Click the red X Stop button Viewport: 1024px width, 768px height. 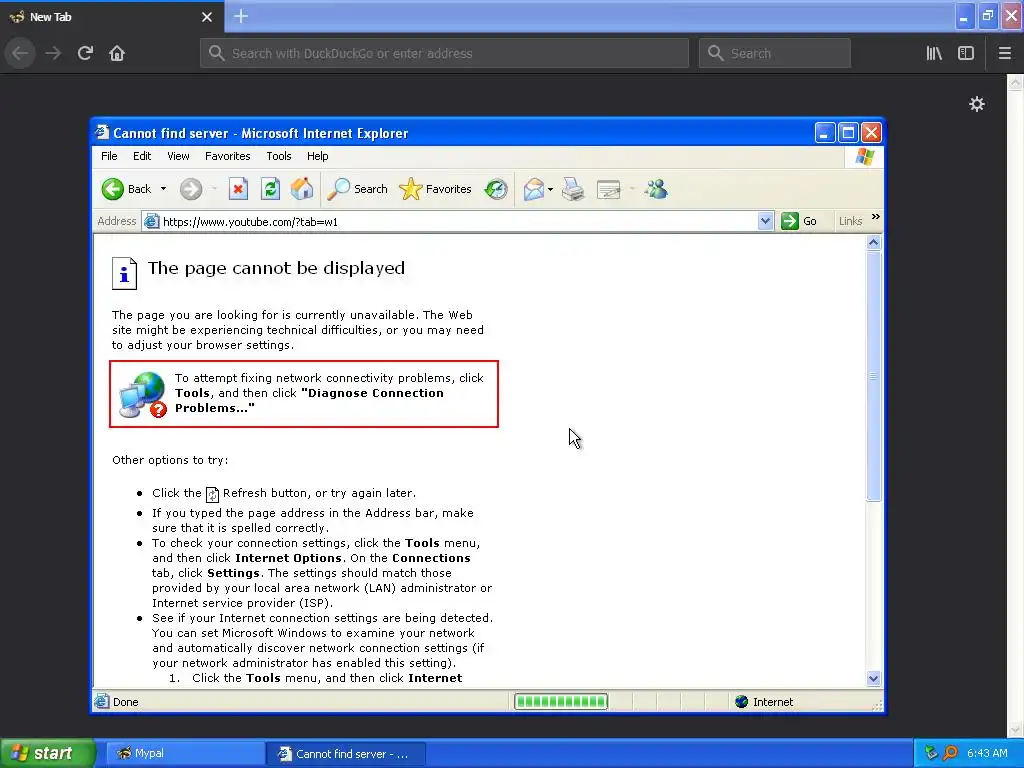click(x=238, y=189)
